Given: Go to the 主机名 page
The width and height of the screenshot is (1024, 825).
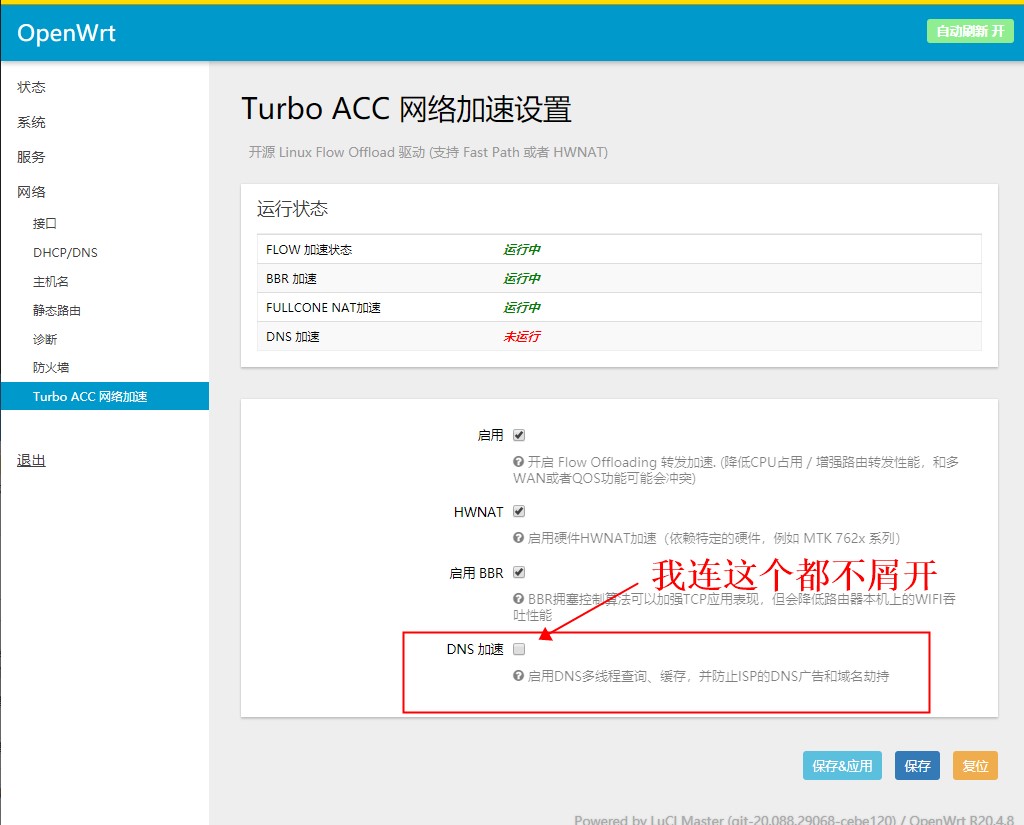Looking at the screenshot, I should [x=51, y=282].
